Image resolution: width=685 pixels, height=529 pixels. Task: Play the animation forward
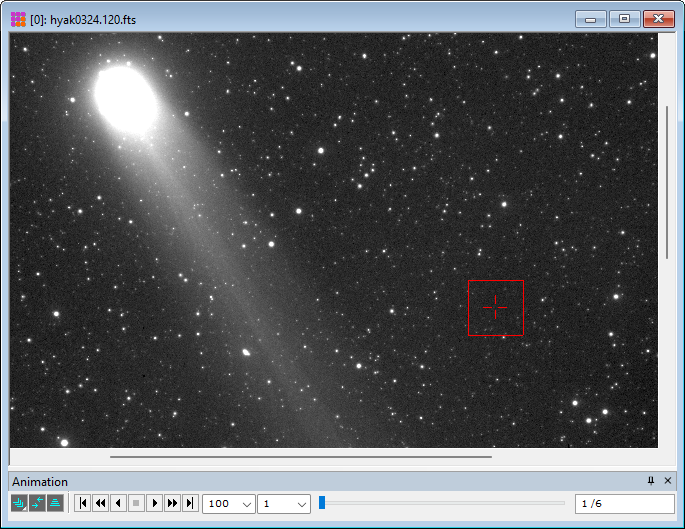point(154,503)
